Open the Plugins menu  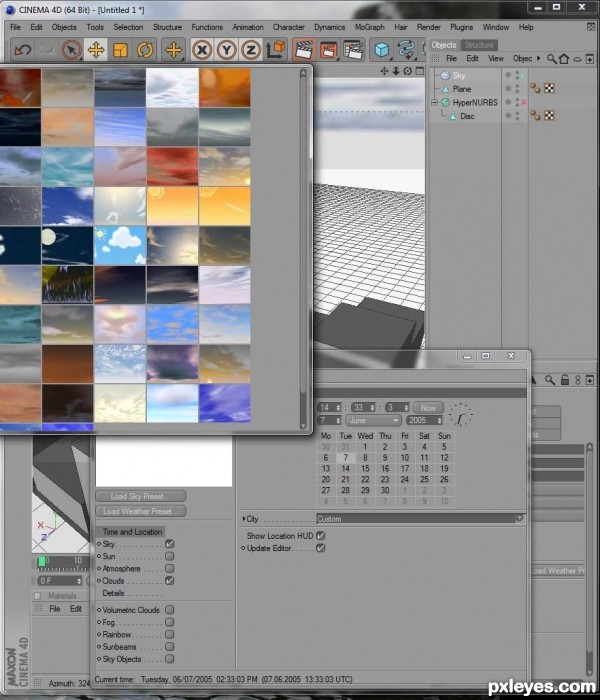(462, 27)
